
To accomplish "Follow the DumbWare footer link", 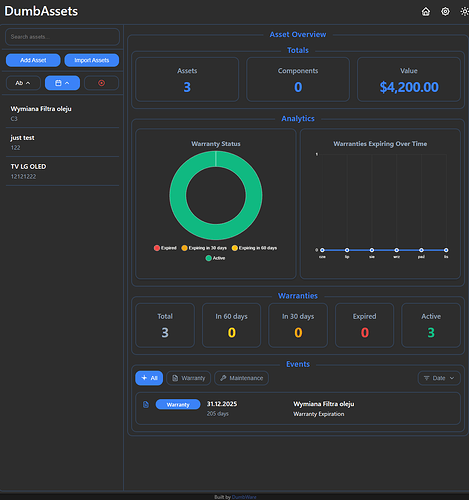I will 244,497.
